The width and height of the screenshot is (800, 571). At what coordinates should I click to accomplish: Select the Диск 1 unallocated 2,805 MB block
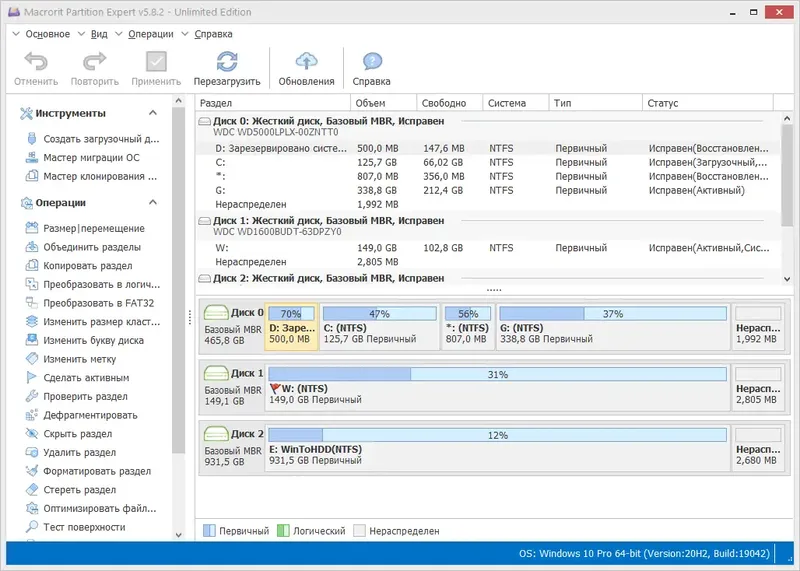(x=759, y=387)
